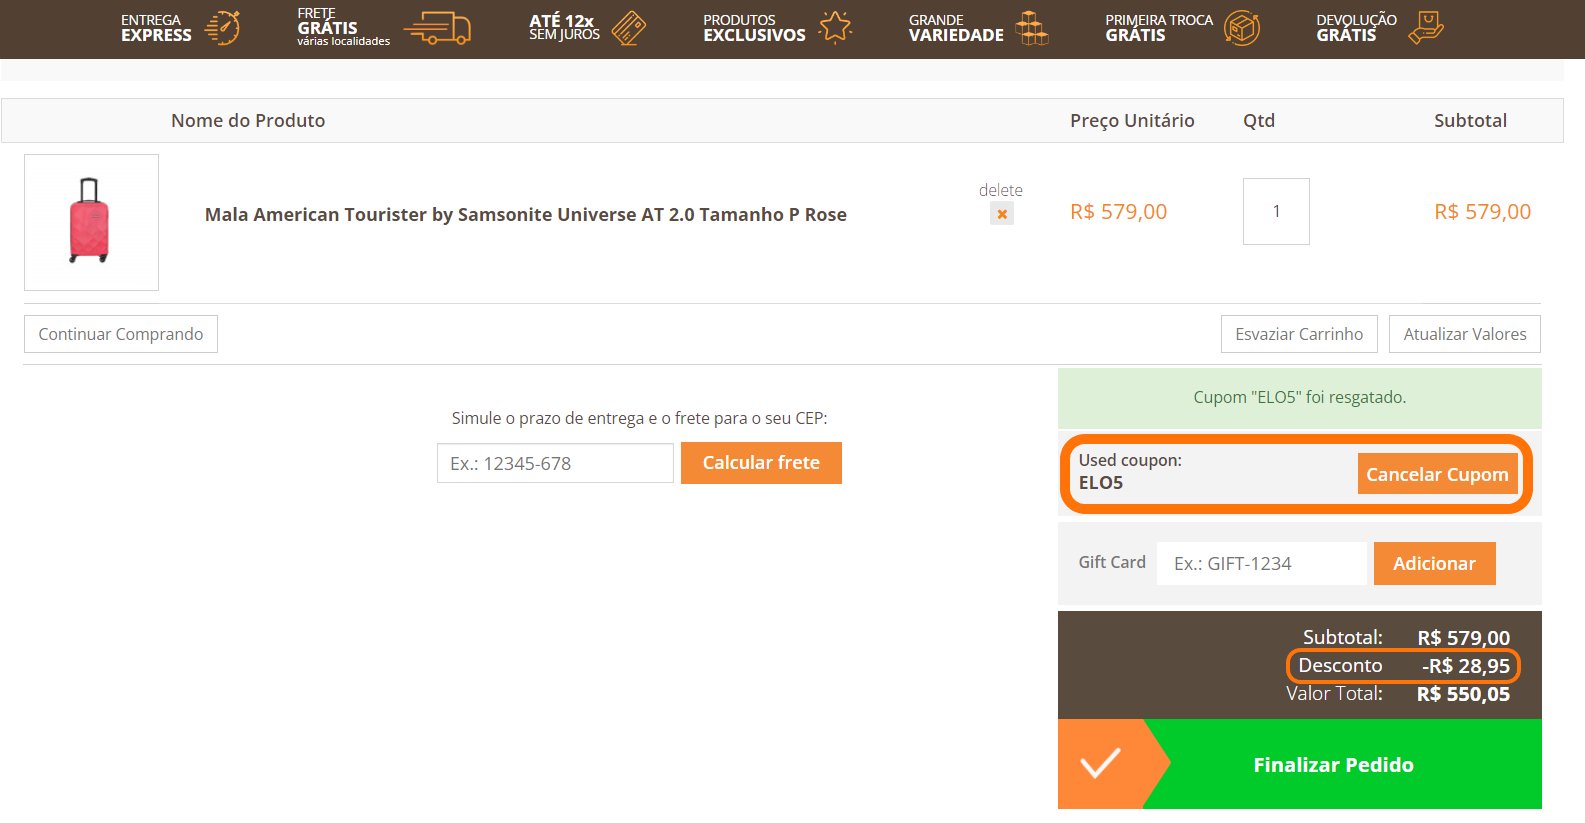Click the Calcular frete button
Image resolution: width=1585 pixels, height=823 pixels.
tap(761, 463)
